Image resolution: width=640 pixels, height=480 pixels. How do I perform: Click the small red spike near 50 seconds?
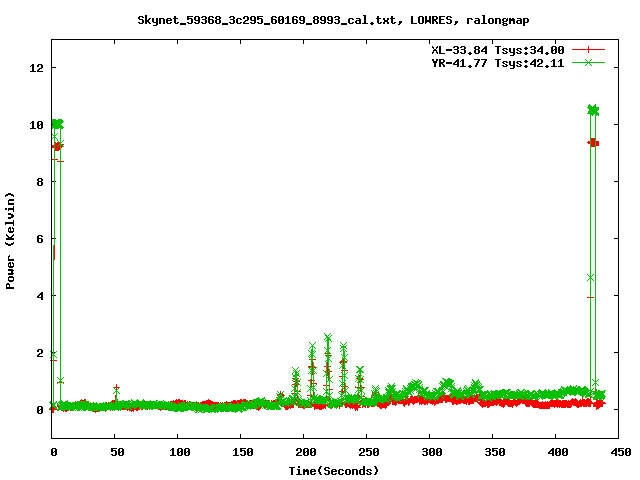(116, 387)
